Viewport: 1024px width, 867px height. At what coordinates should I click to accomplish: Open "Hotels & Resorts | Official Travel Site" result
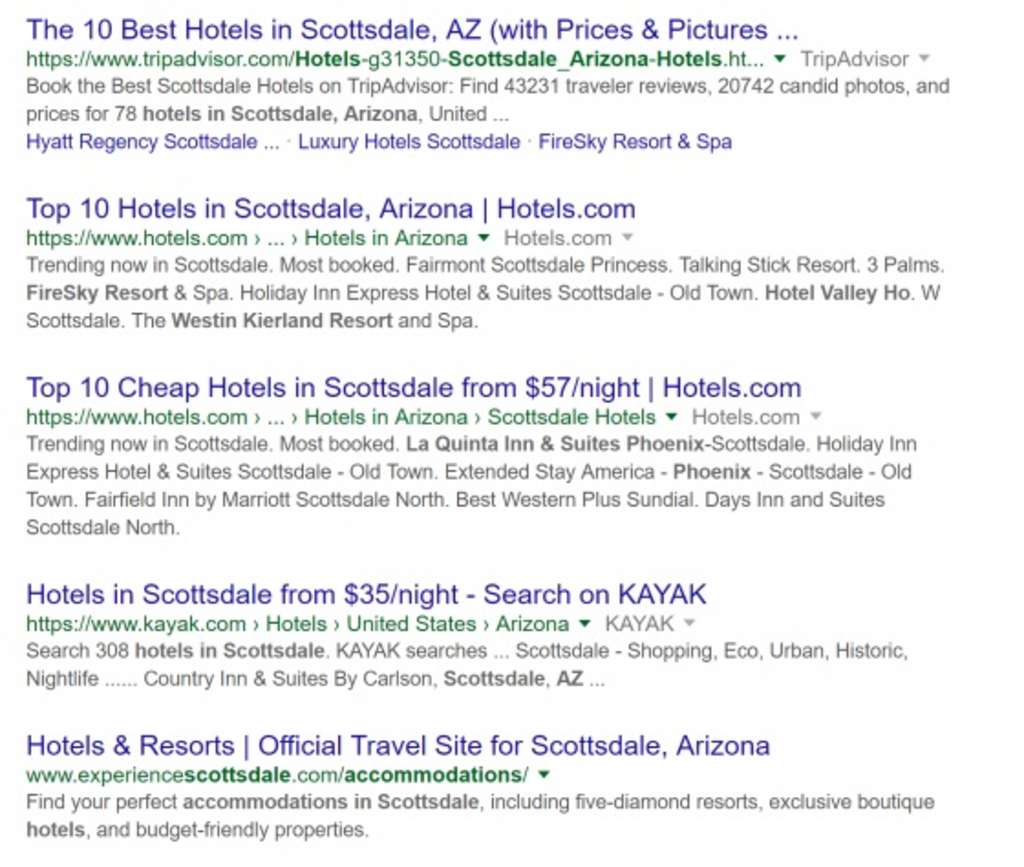point(397,746)
